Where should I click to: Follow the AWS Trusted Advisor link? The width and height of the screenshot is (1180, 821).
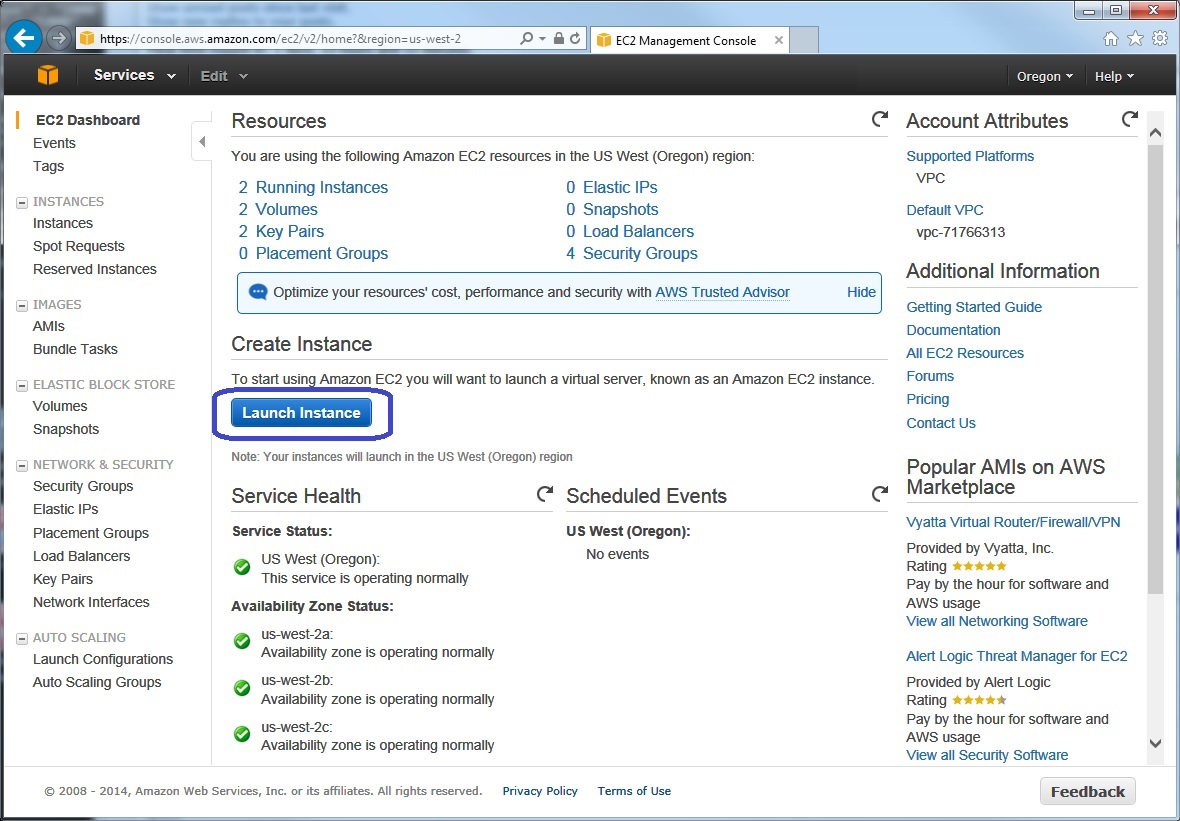point(722,292)
